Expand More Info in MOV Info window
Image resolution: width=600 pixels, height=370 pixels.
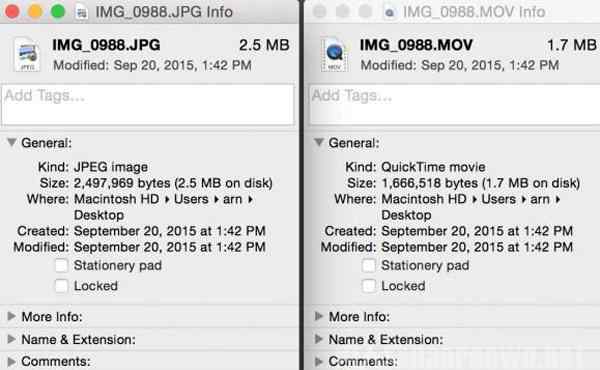pos(319,316)
